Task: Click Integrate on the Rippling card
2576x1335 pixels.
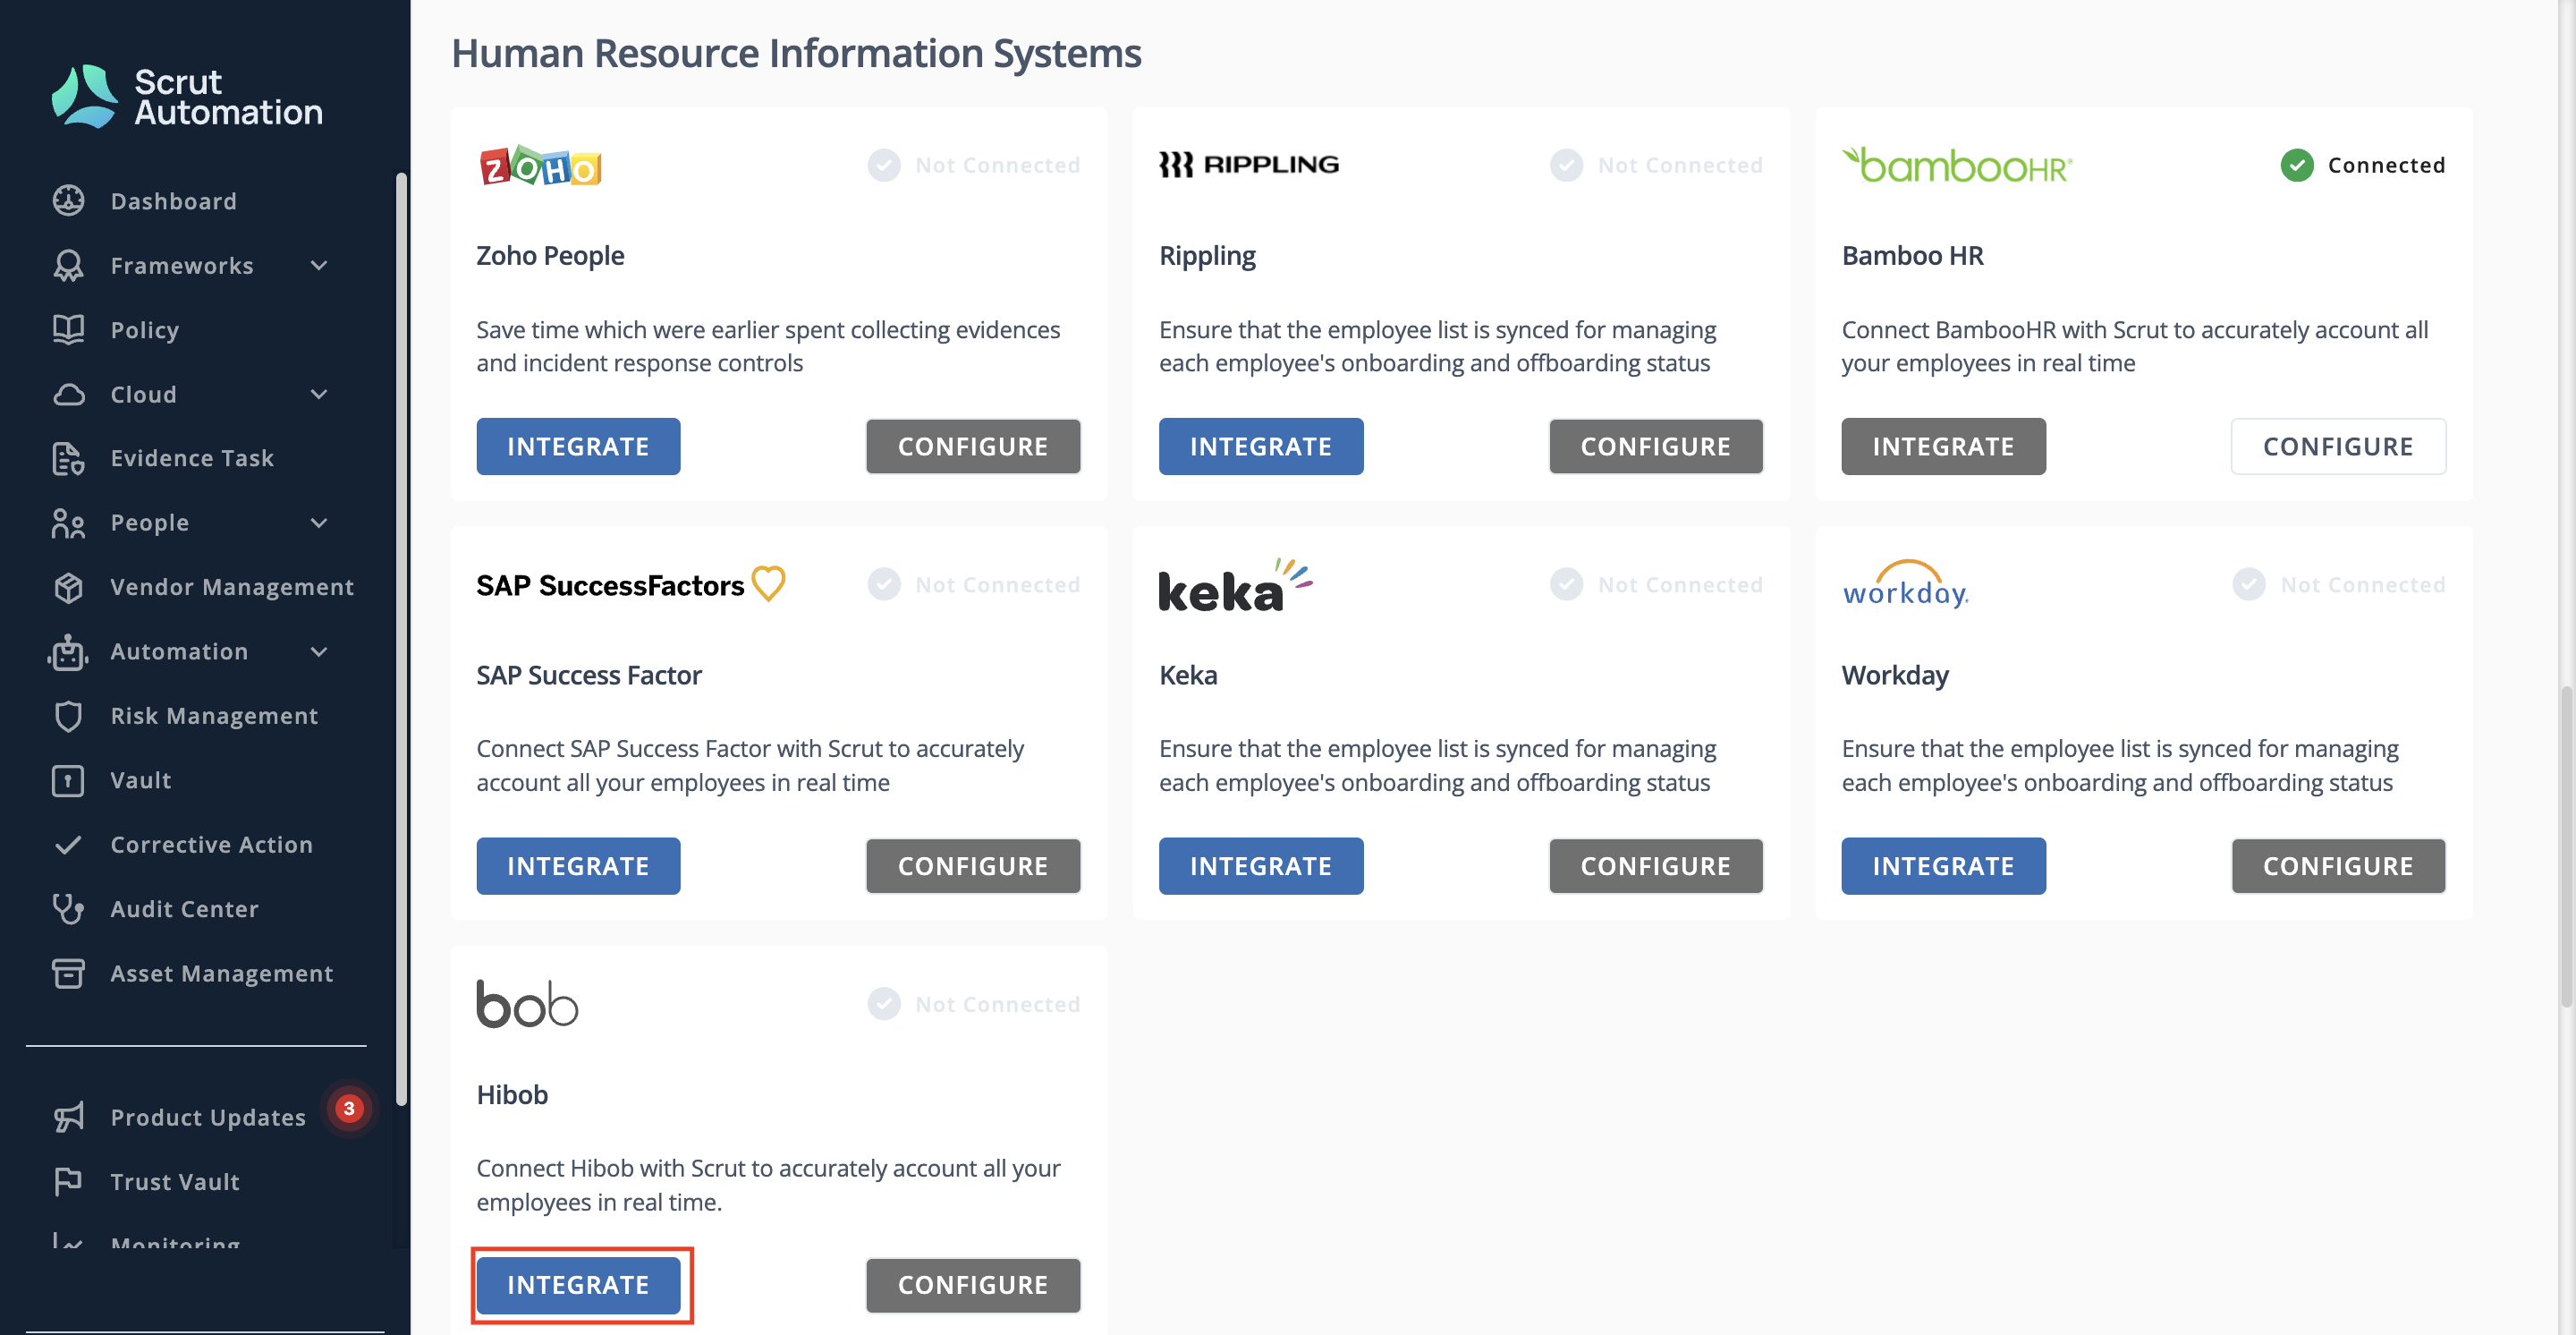Action: [1260, 446]
